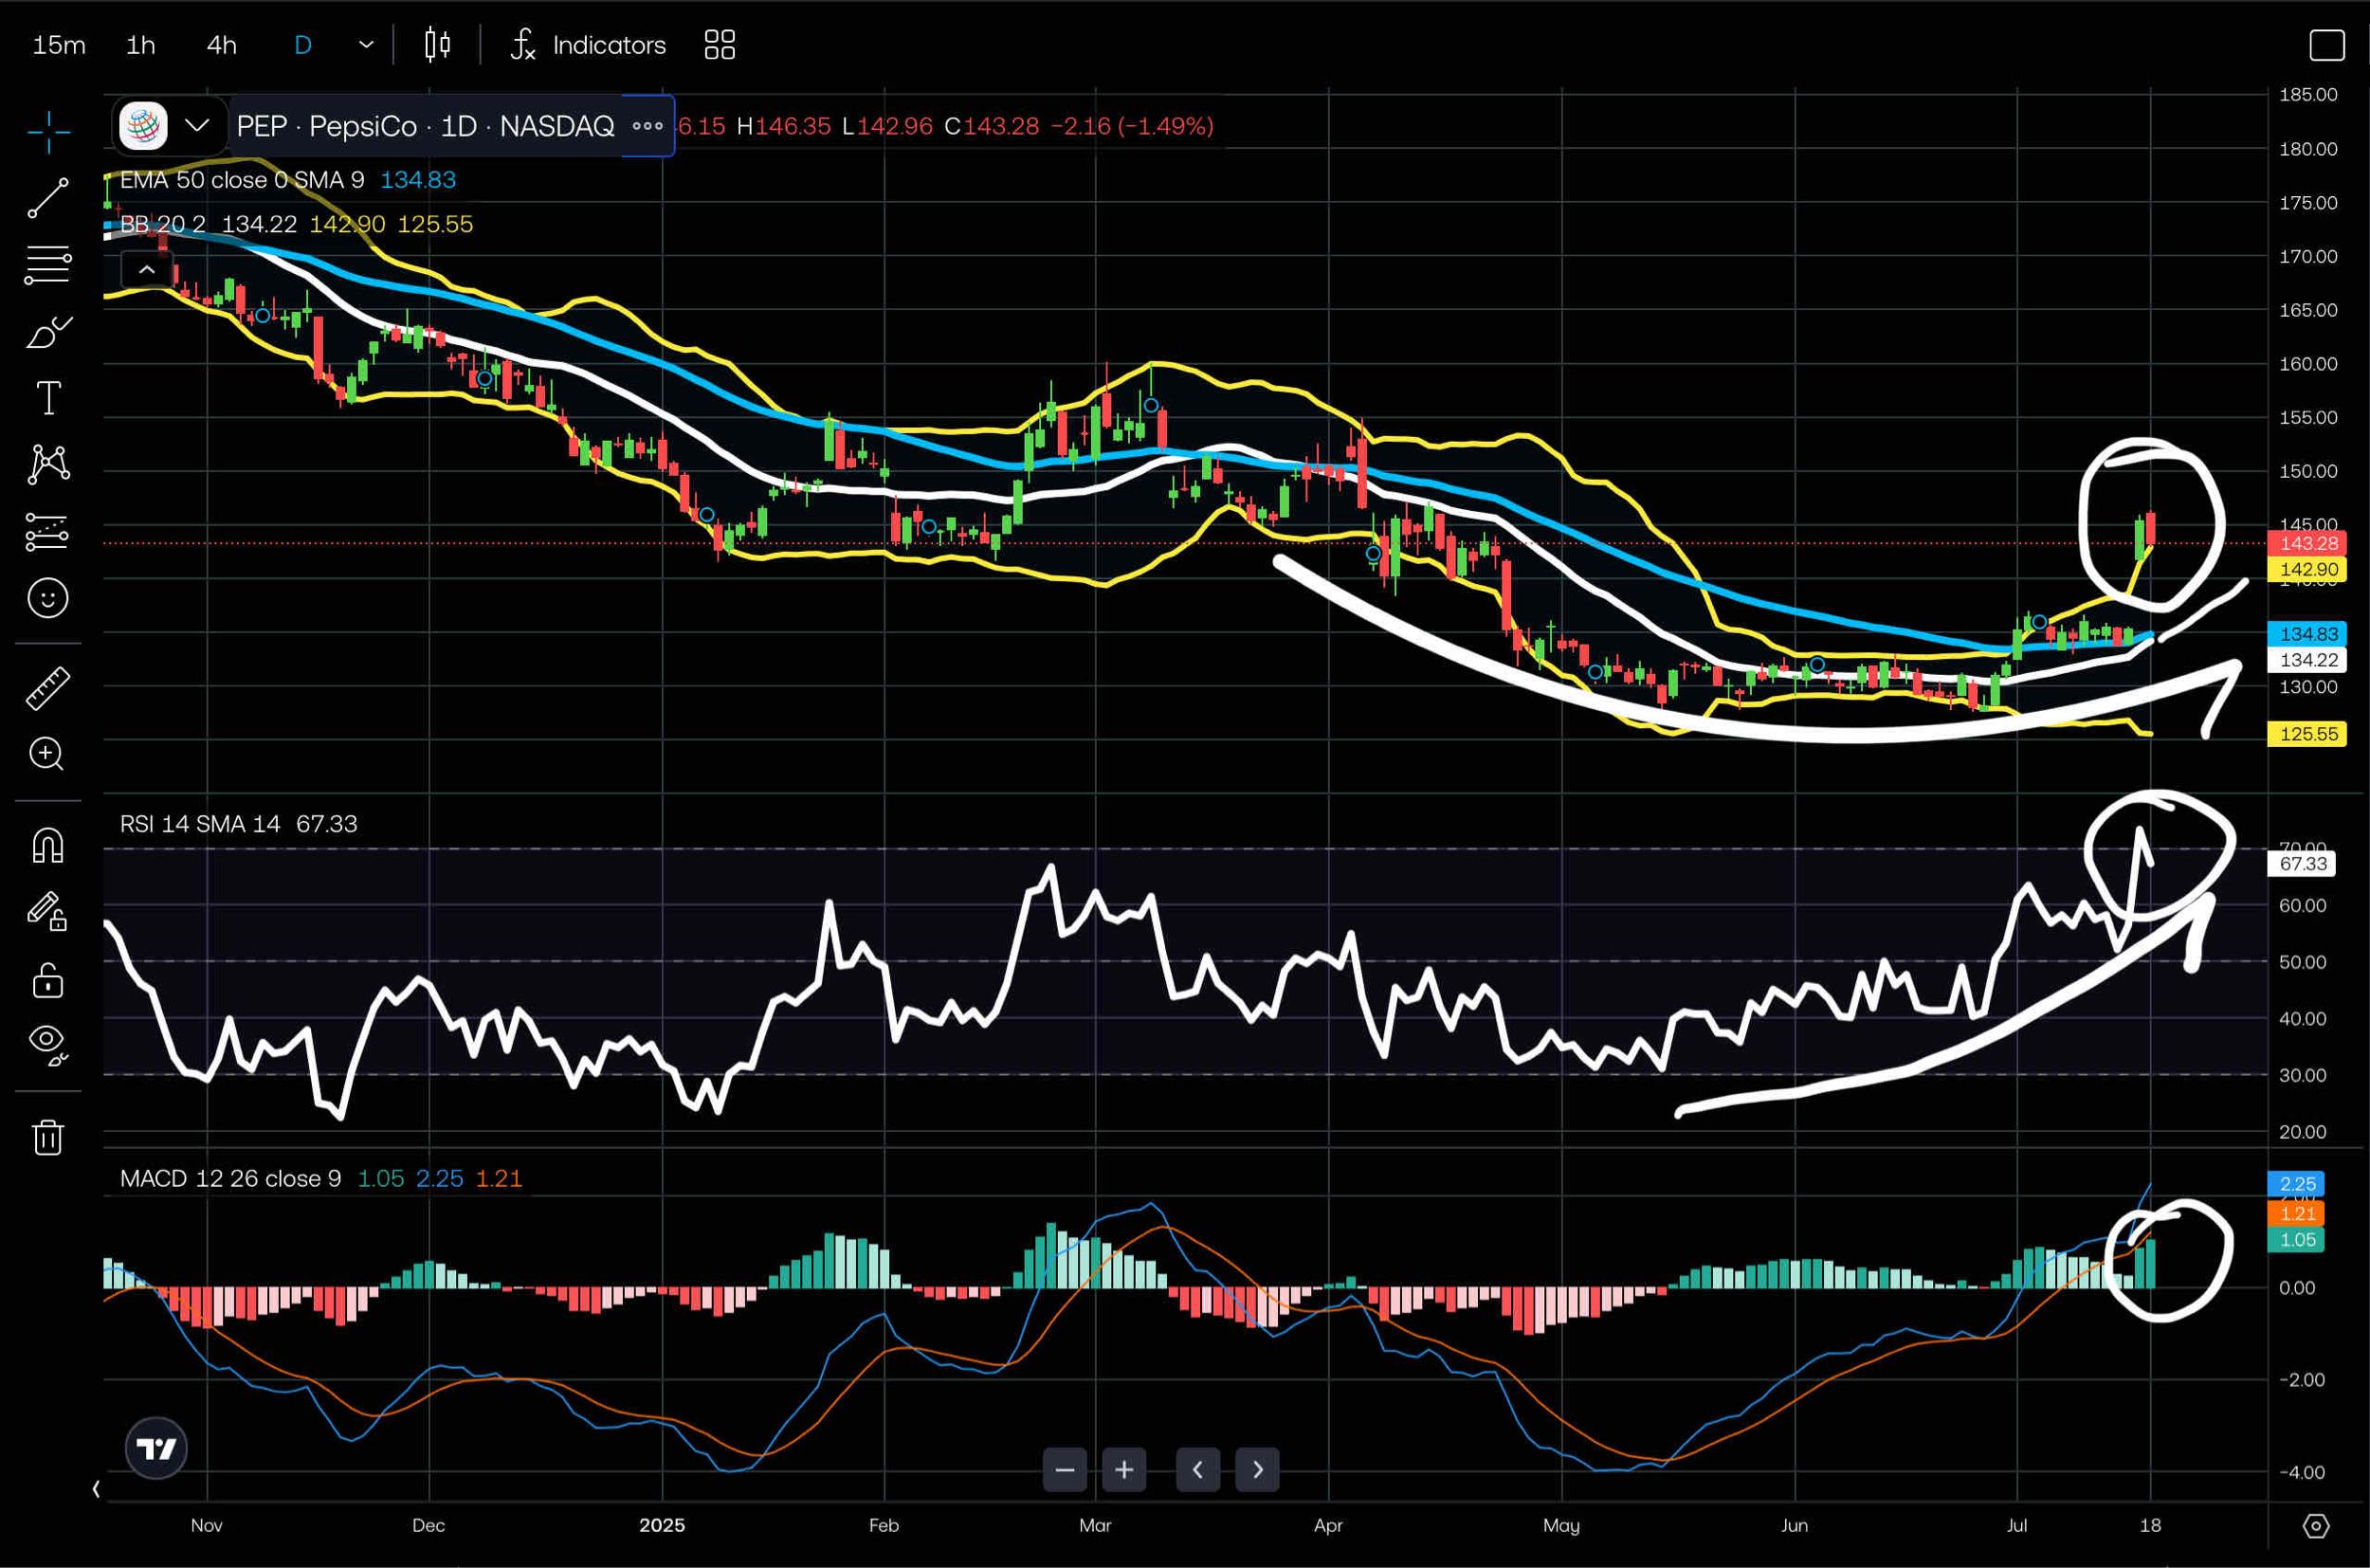2370x1568 pixels.
Task: Select the Text annotation tool
Action: click(x=48, y=397)
